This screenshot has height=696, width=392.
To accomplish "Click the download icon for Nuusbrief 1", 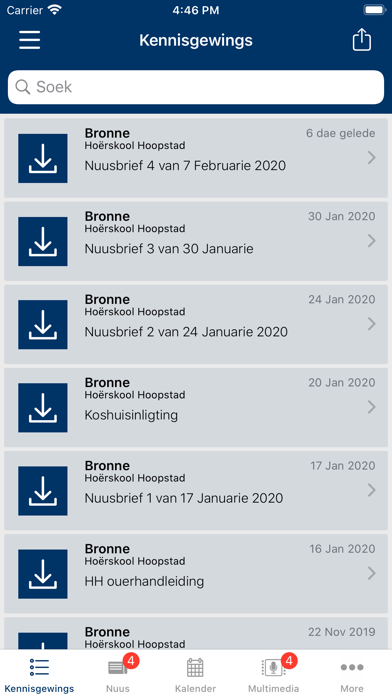I will pos(43,490).
